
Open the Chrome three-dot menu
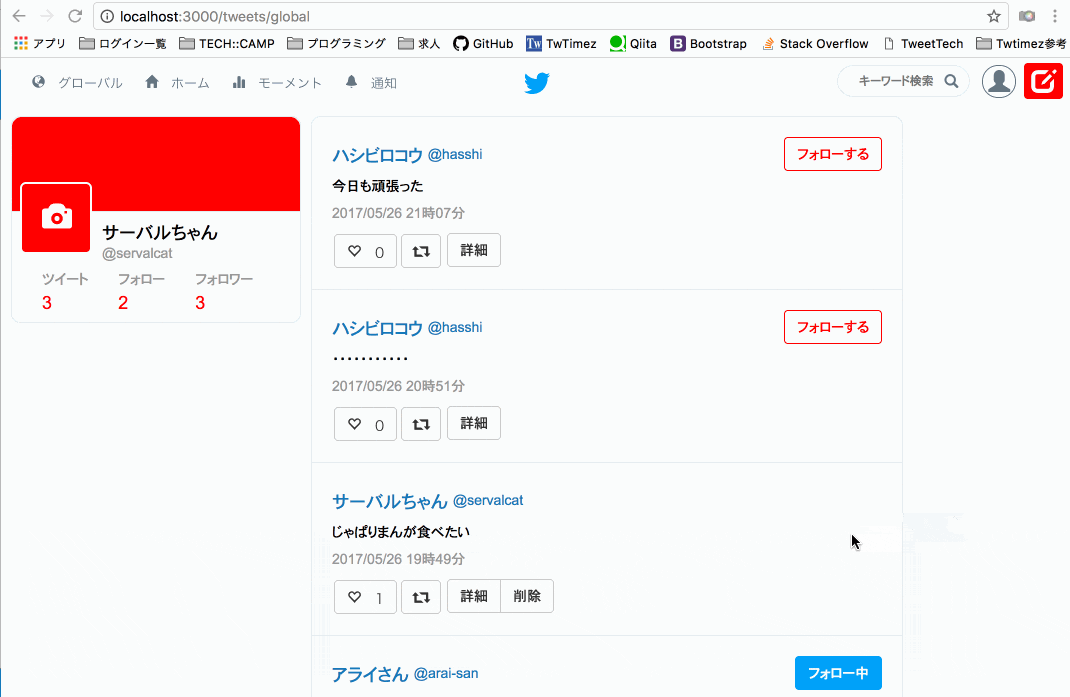coord(1055,16)
